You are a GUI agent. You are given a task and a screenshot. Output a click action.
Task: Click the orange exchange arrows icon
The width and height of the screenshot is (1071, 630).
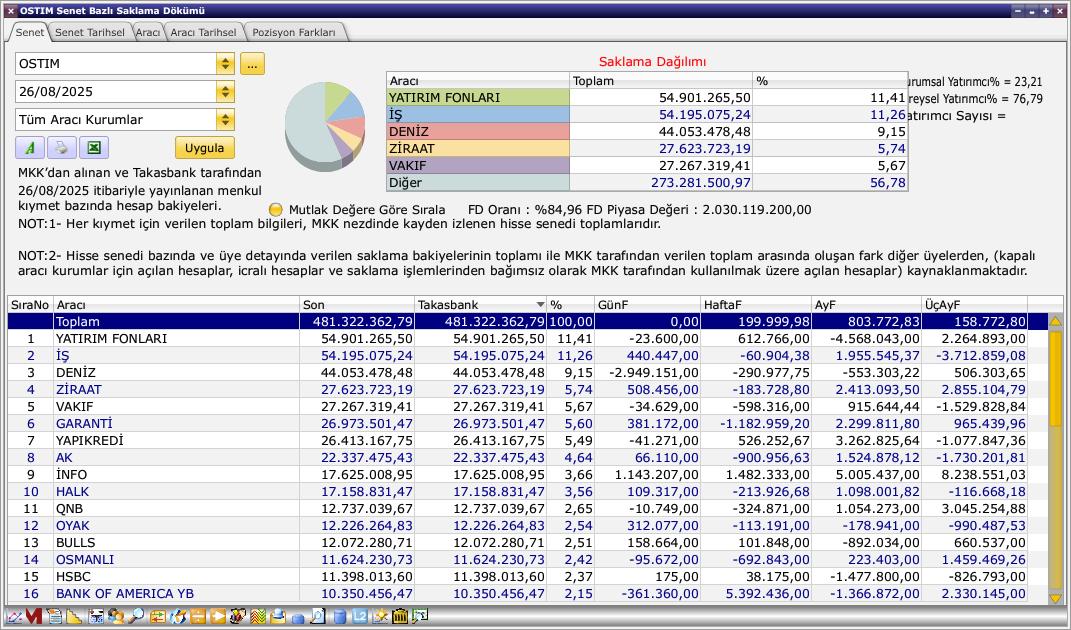tap(158, 616)
